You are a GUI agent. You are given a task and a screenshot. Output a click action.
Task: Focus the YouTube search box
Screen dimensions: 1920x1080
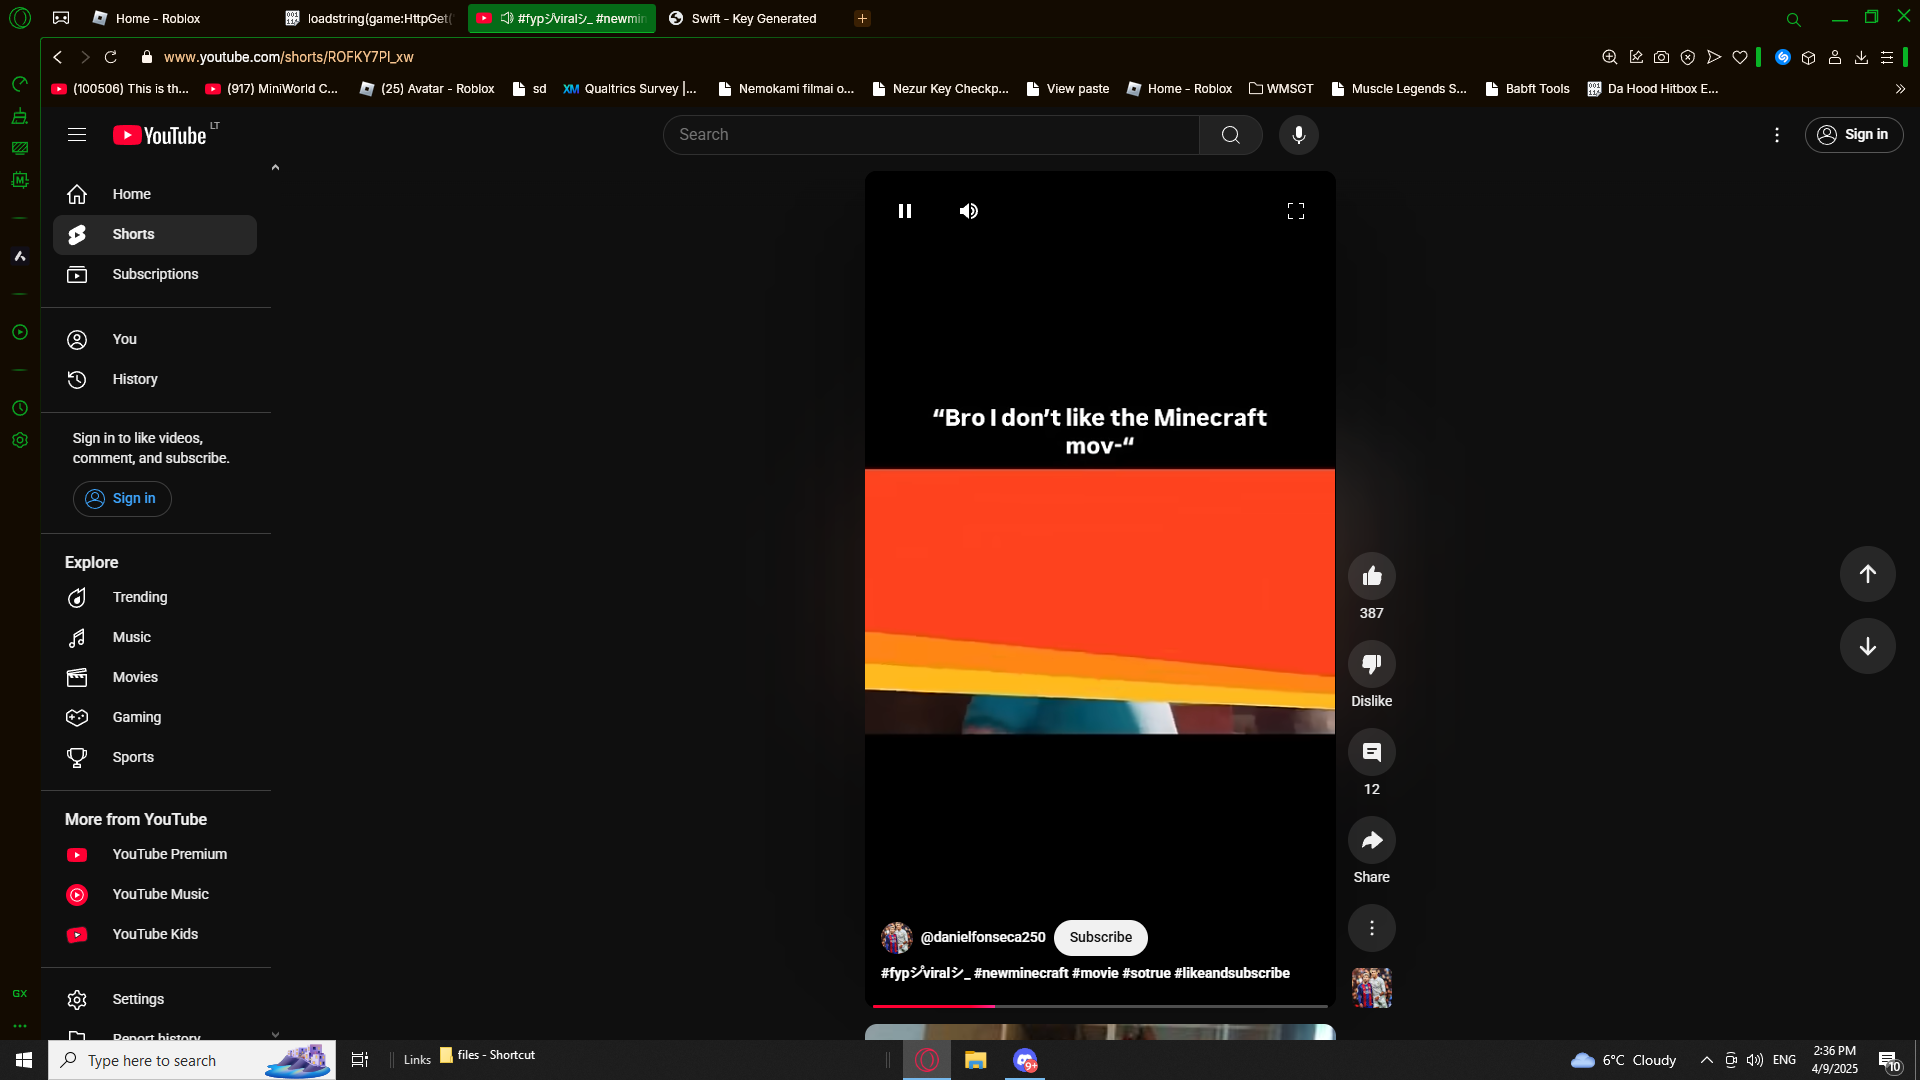click(x=931, y=135)
